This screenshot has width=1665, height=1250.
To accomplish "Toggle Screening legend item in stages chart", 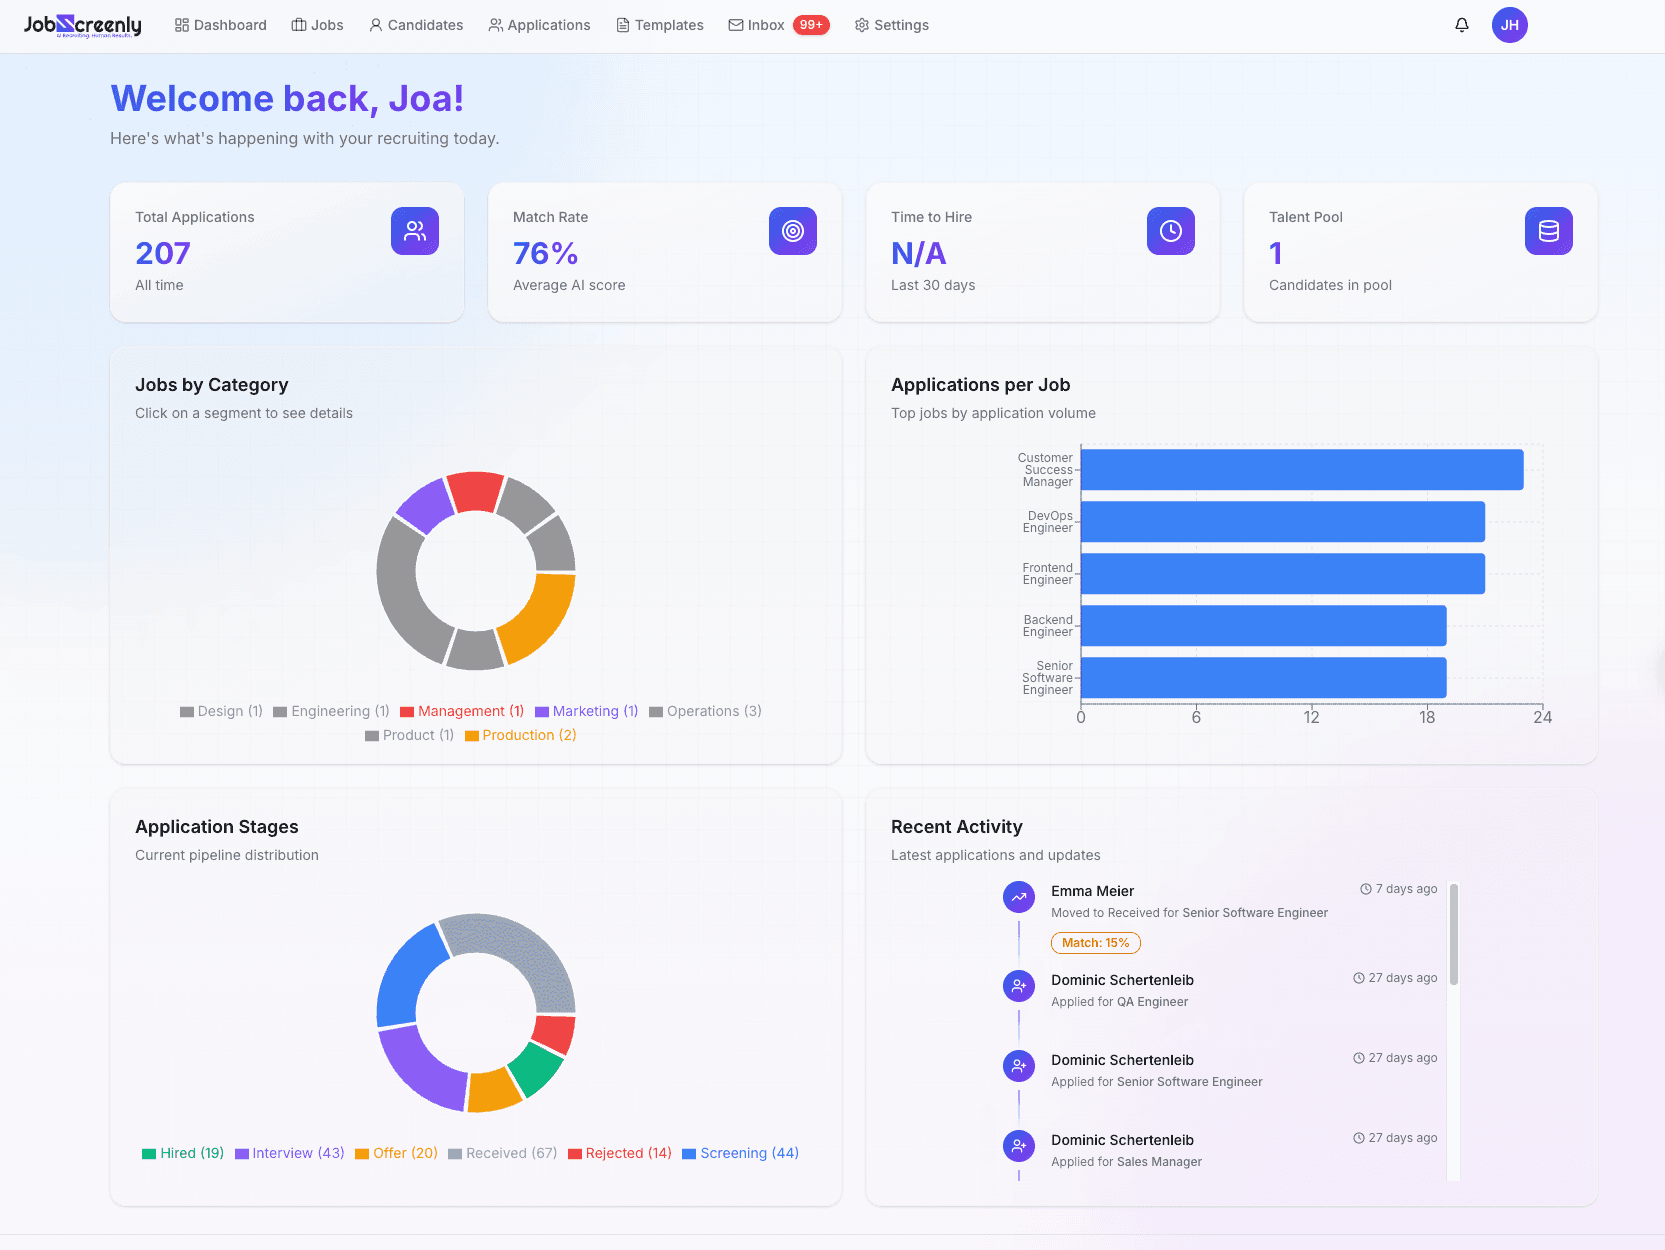I will pos(740,1153).
